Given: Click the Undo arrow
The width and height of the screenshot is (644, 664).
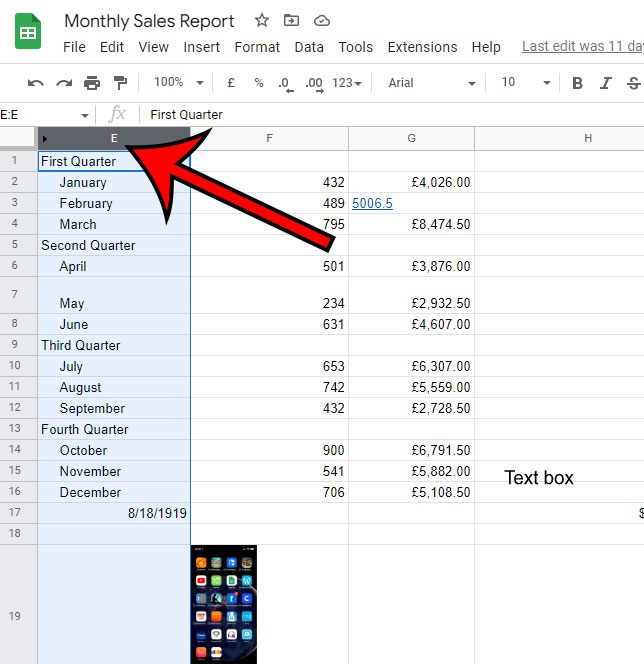Looking at the screenshot, I should tap(36, 83).
